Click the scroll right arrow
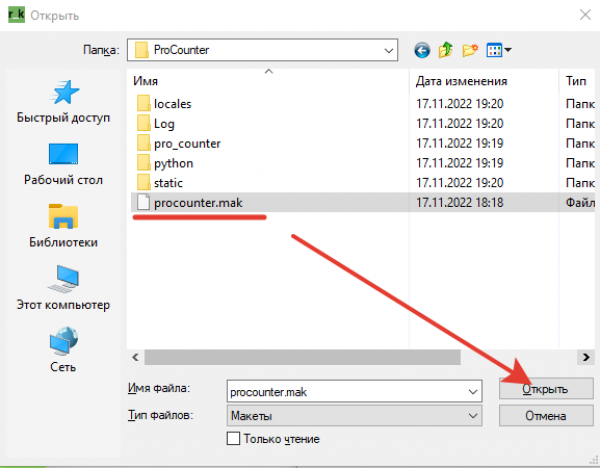 586,357
